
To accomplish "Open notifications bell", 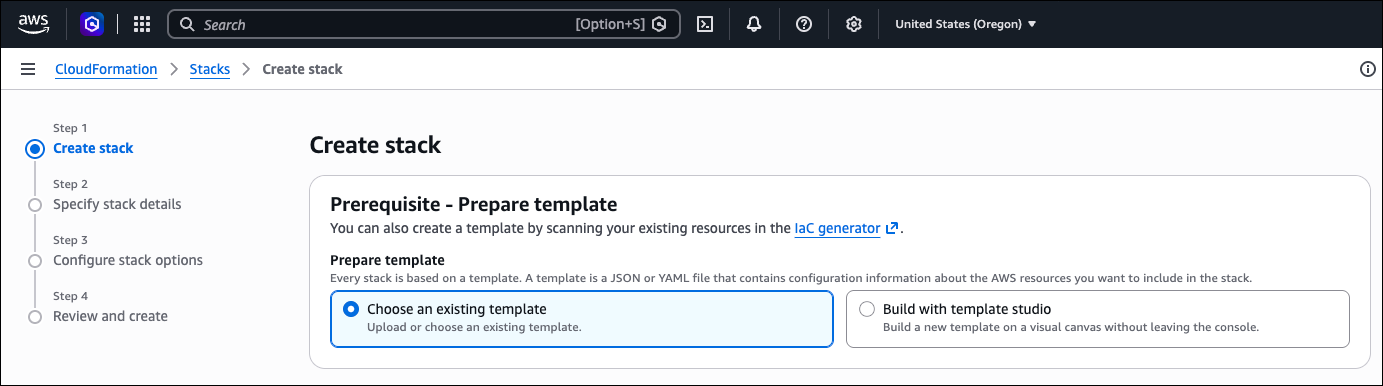I will (755, 24).
